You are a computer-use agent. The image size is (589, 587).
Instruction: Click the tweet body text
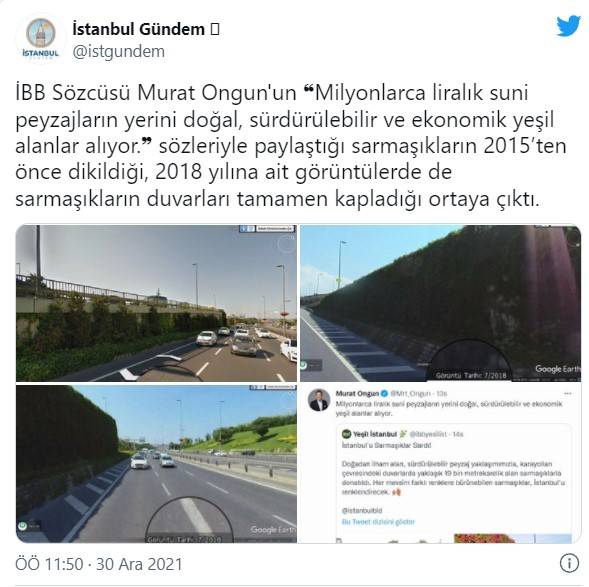coord(291,146)
